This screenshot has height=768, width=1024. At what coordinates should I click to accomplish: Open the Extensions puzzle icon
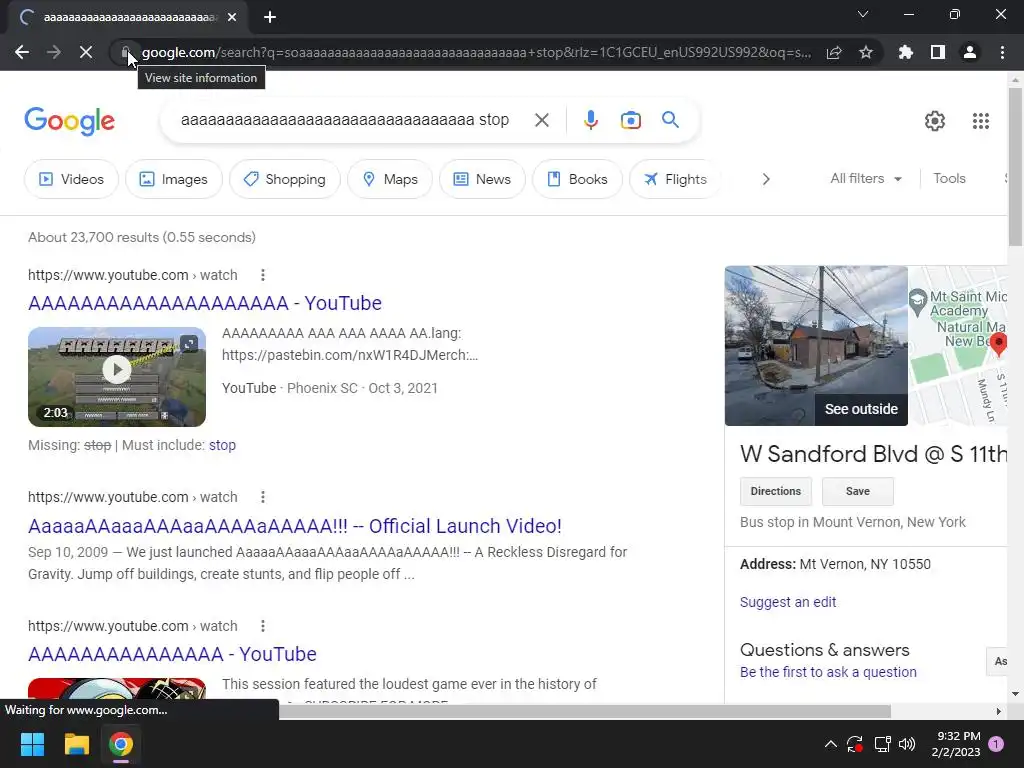906,52
